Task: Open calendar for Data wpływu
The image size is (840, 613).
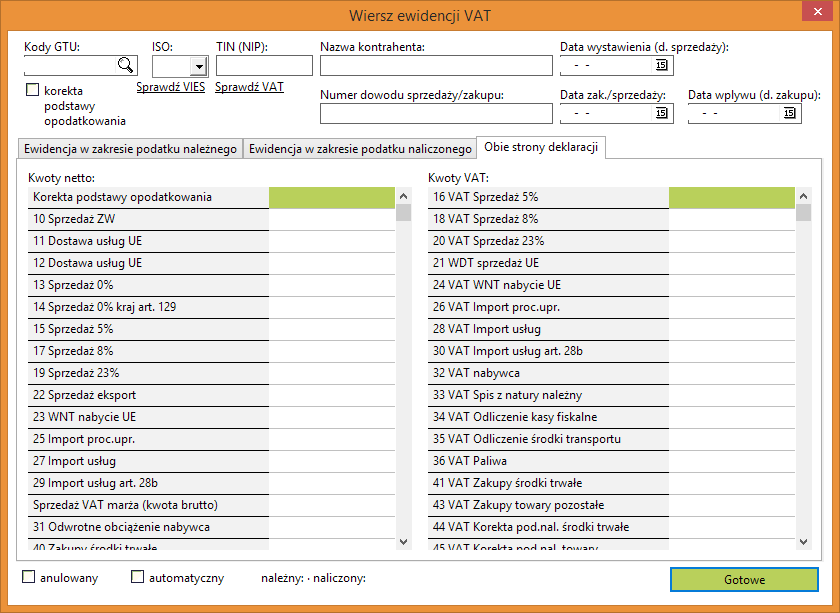Action: [x=789, y=113]
